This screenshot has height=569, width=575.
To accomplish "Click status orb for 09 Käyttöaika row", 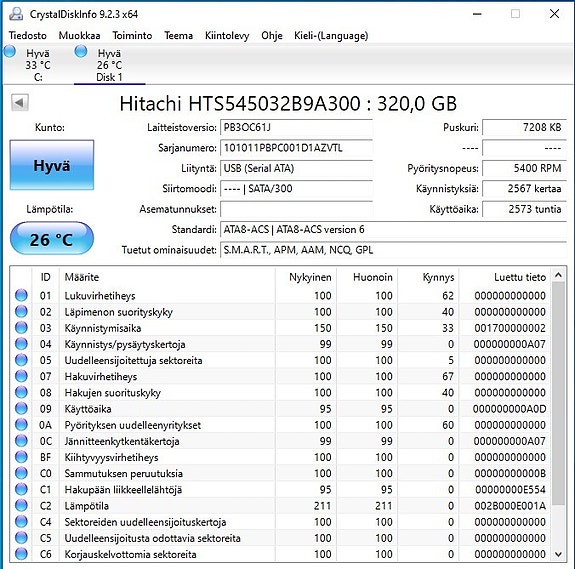I will tap(21, 408).
